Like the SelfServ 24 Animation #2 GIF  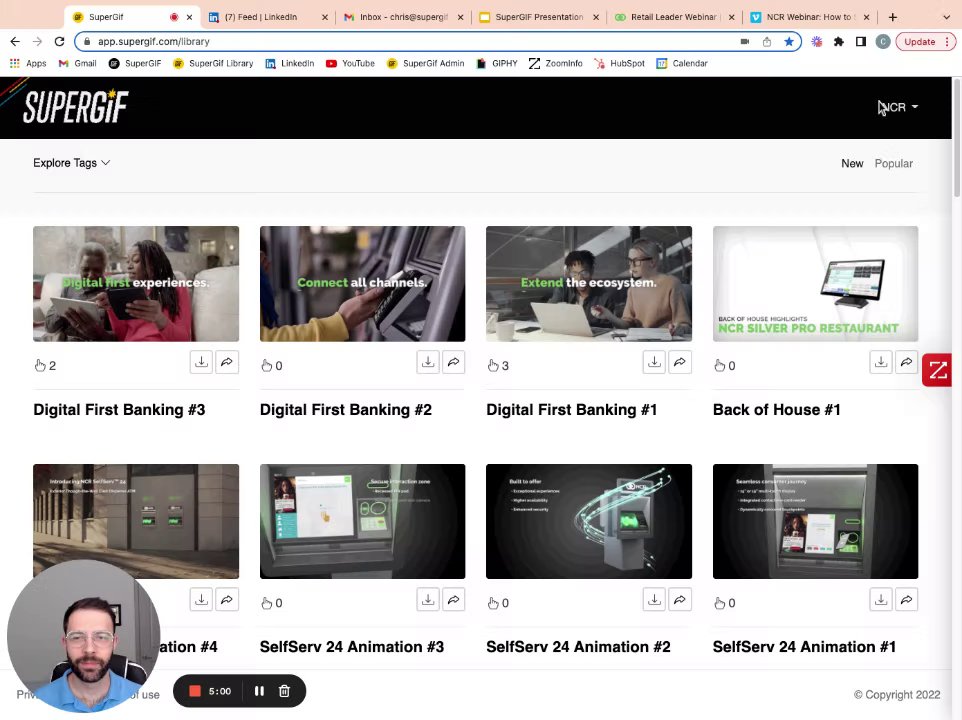tap(493, 603)
